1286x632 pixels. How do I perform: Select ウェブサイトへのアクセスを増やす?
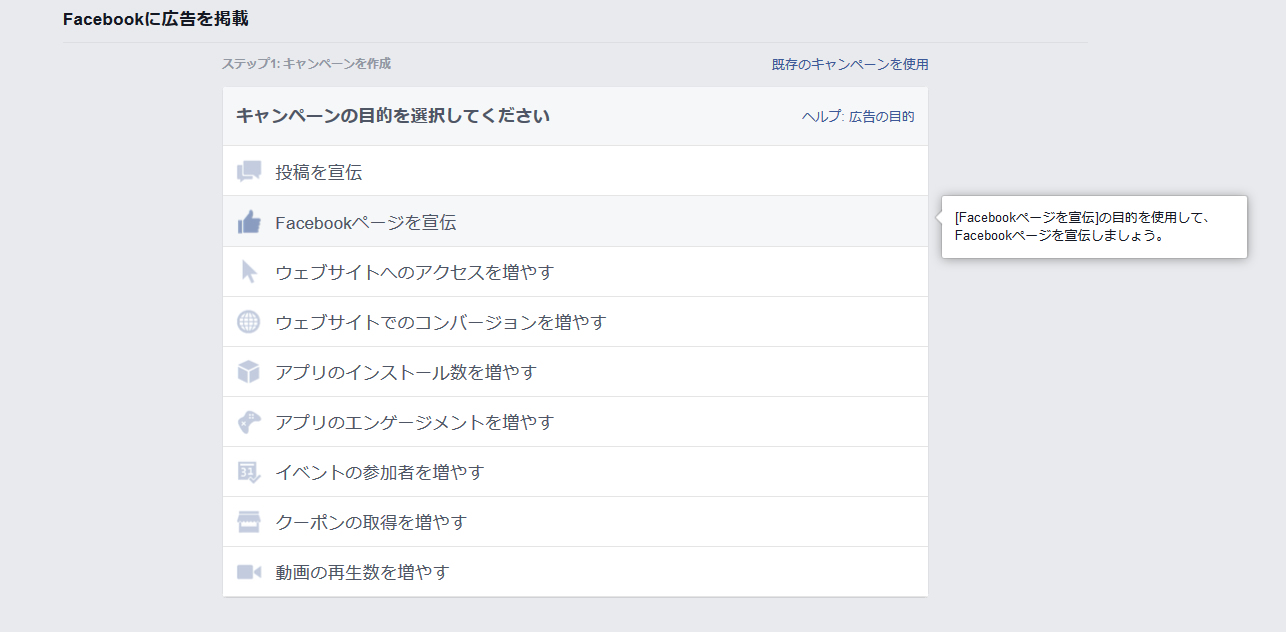[x=575, y=271]
